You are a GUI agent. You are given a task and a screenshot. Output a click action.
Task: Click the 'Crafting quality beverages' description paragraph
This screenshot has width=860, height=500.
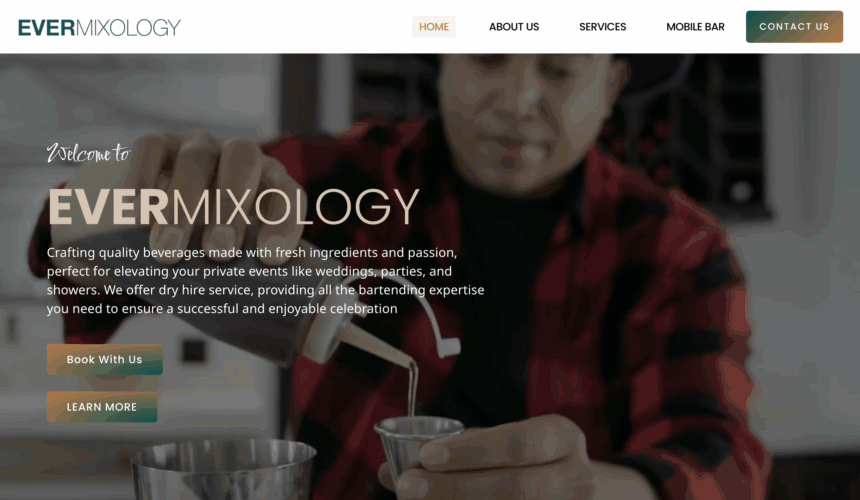pyautogui.click(x=265, y=281)
